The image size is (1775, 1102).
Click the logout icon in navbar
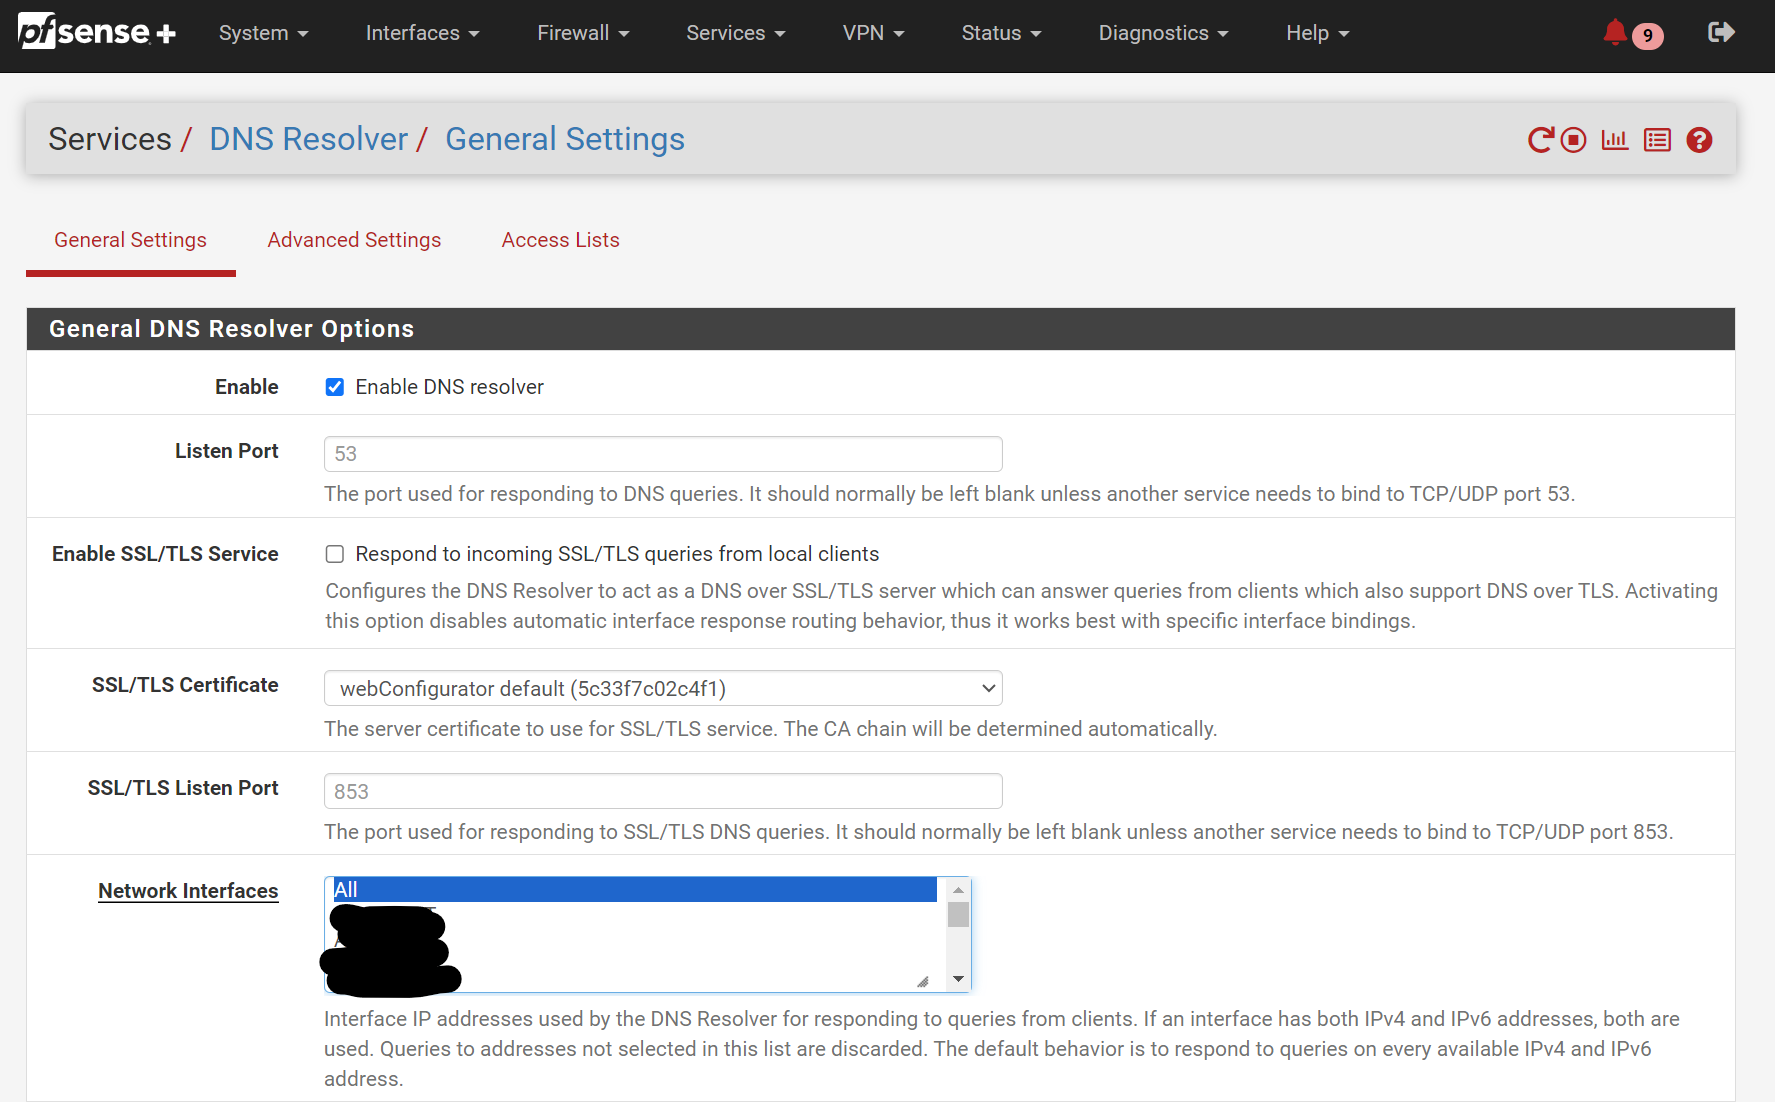pyautogui.click(x=1720, y=33)
